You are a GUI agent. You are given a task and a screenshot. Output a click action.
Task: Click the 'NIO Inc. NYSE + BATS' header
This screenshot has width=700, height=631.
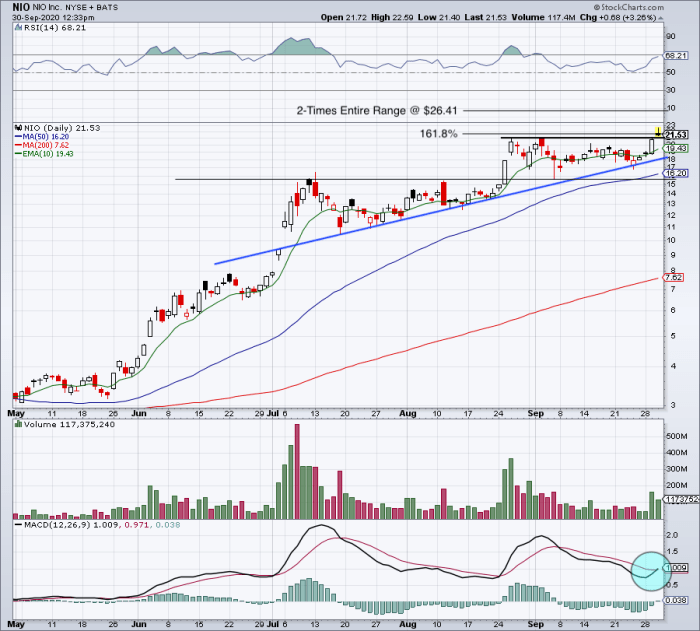point(75,7)
